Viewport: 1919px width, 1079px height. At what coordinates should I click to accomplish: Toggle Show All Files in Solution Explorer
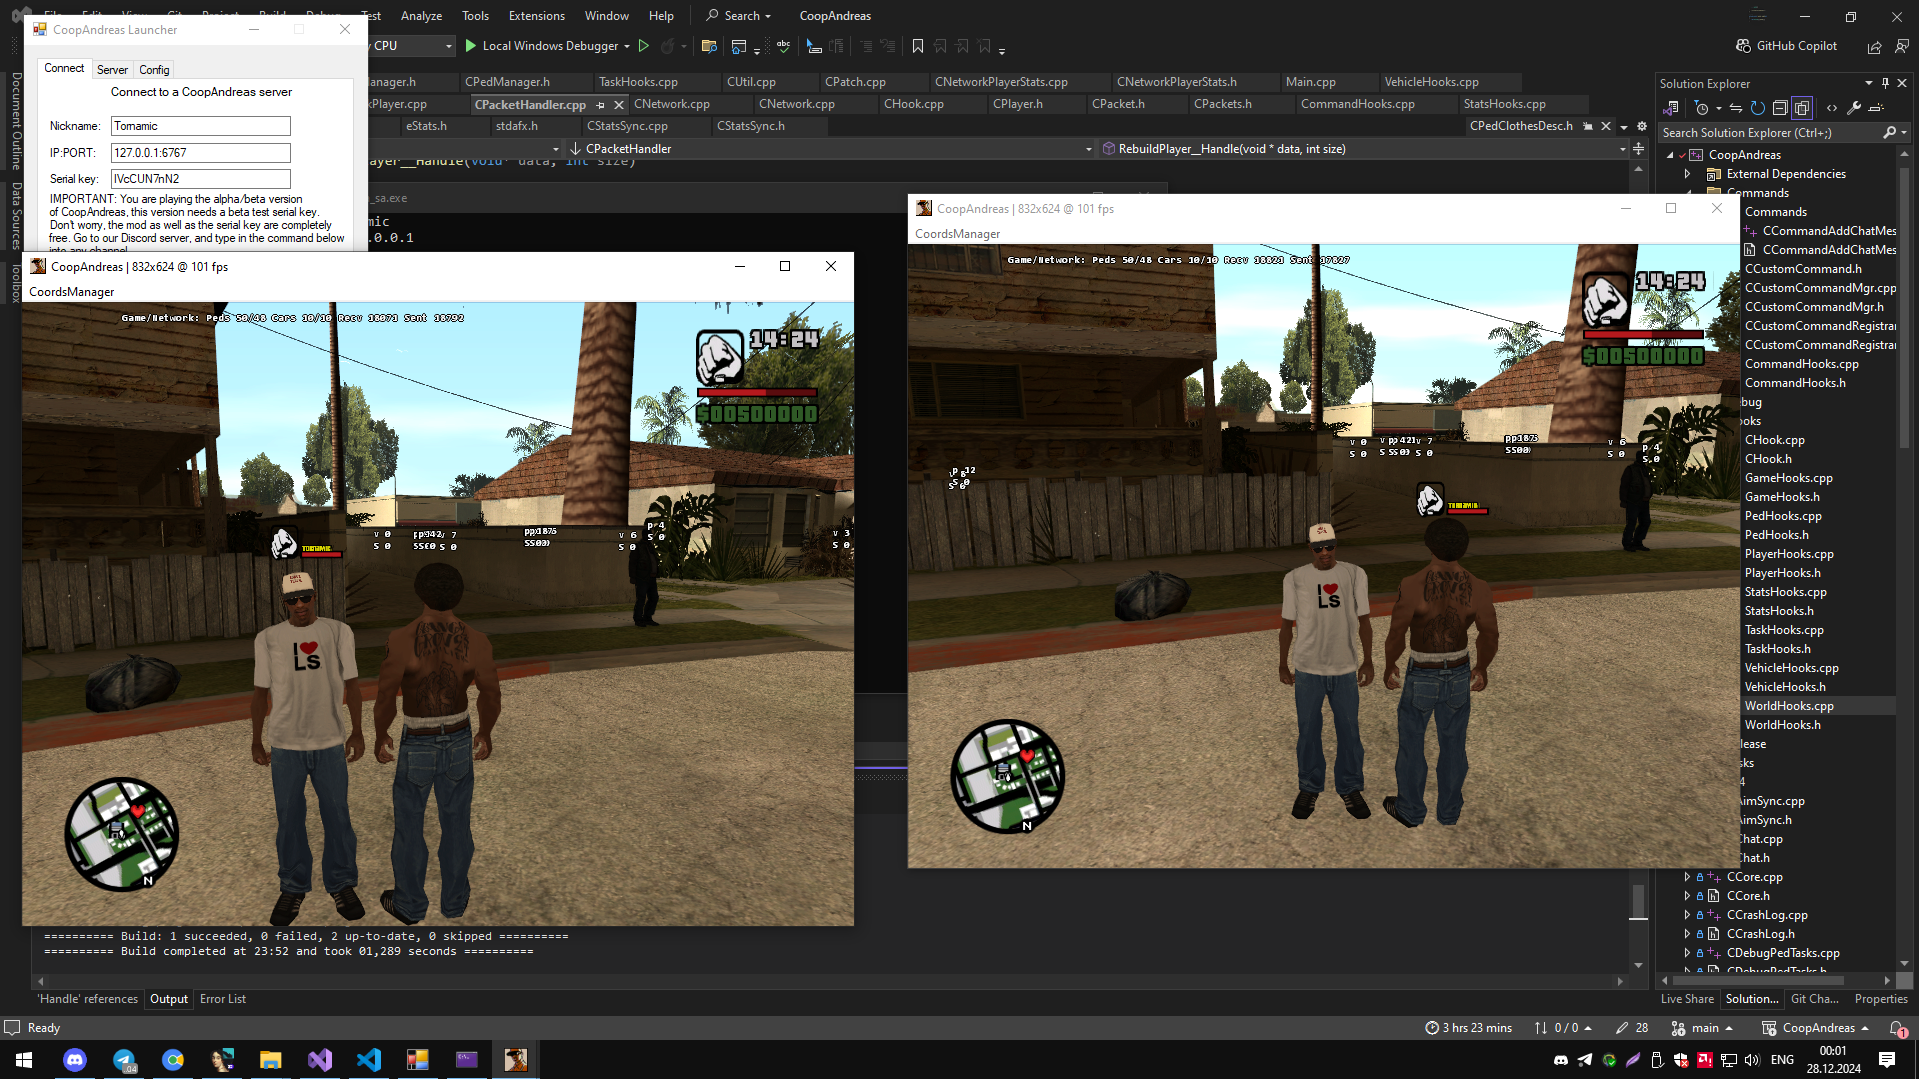(x=1802, y=108)
